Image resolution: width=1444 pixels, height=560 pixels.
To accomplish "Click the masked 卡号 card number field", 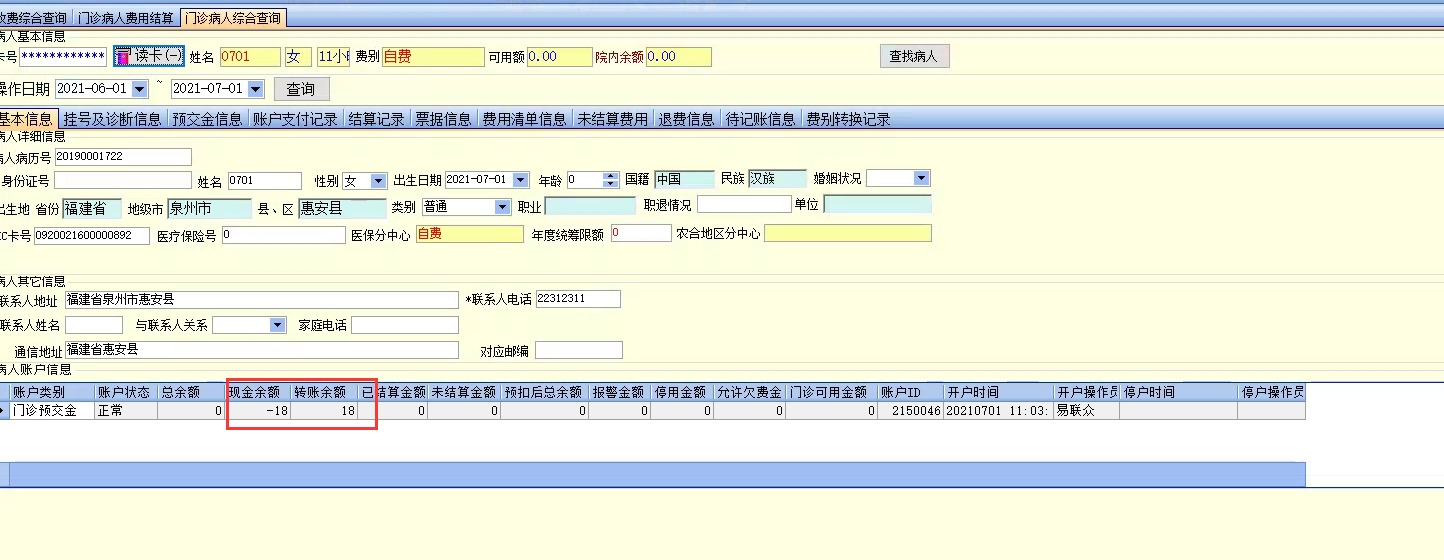I will pos(62,56).
